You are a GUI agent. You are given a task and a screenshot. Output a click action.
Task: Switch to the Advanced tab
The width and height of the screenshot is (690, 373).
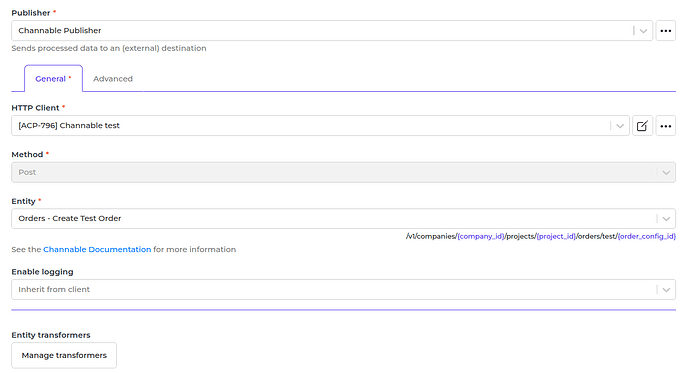point(113,79)
